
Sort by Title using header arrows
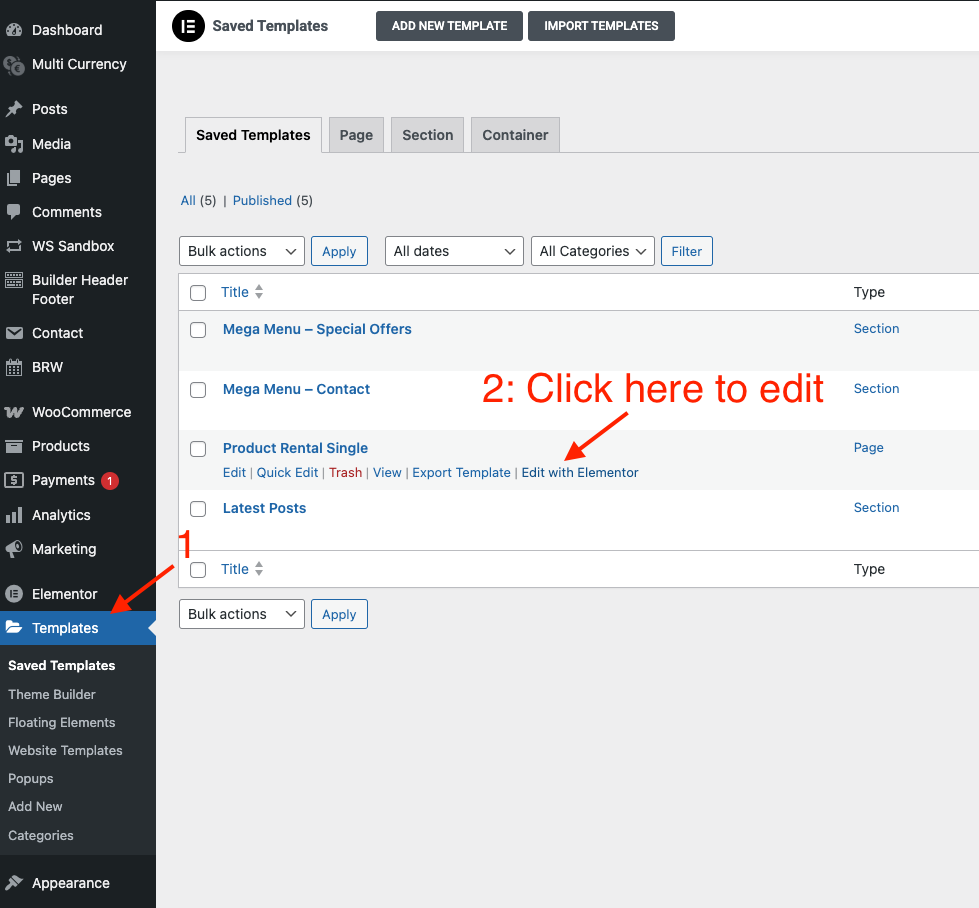click(259, 292)
